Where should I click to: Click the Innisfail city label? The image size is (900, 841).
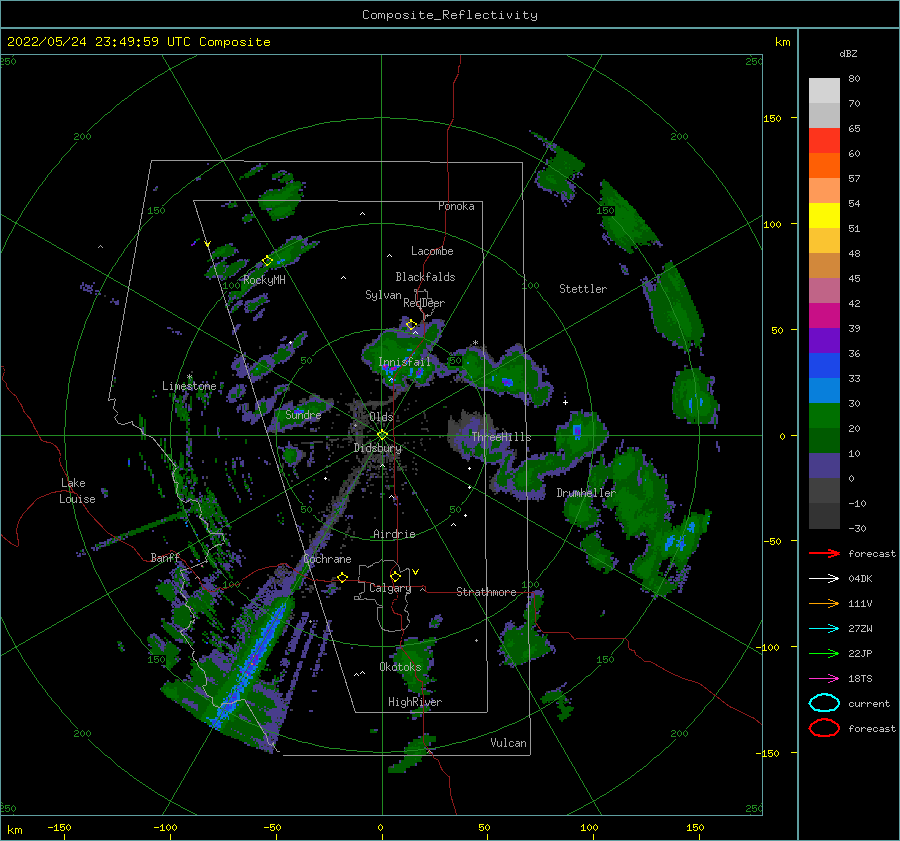(404, 362)
